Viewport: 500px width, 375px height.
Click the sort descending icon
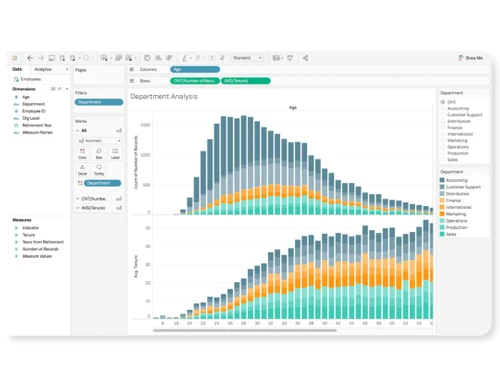point(169,58)
